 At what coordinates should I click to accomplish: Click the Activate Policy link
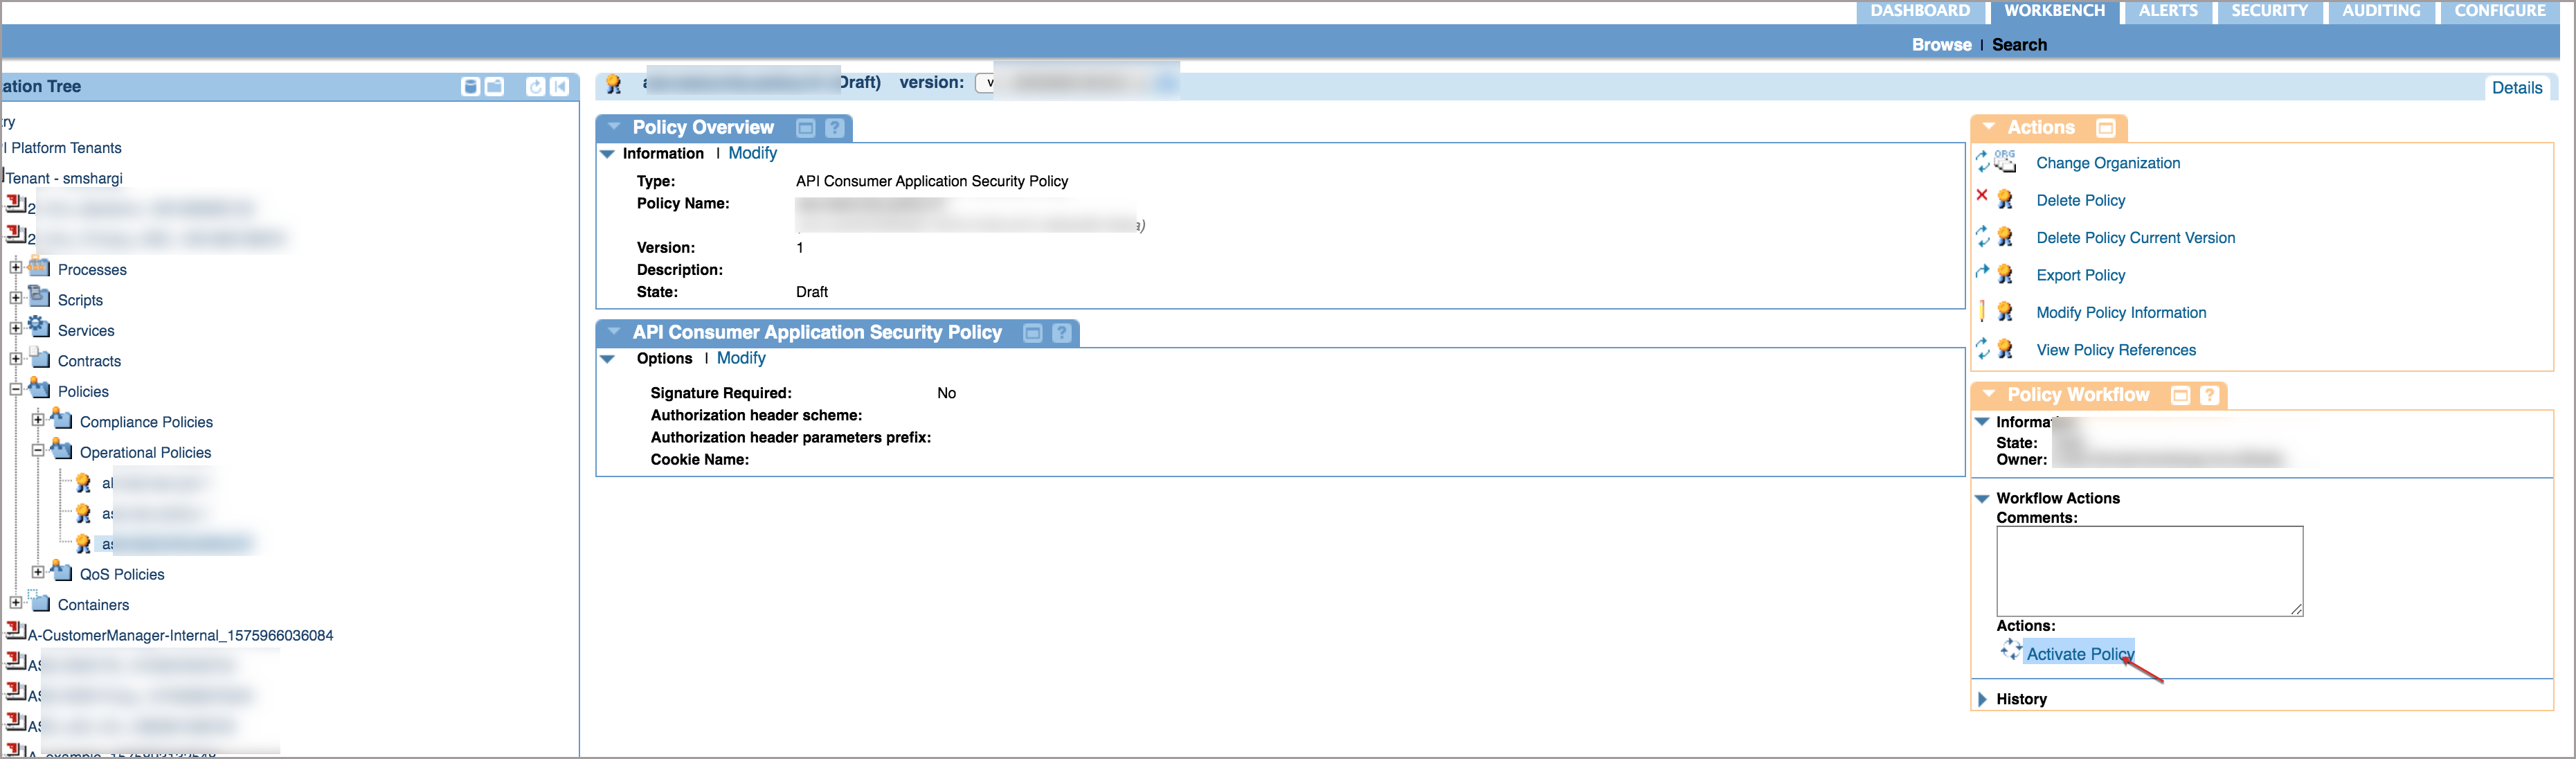[x=2079, y=654]
